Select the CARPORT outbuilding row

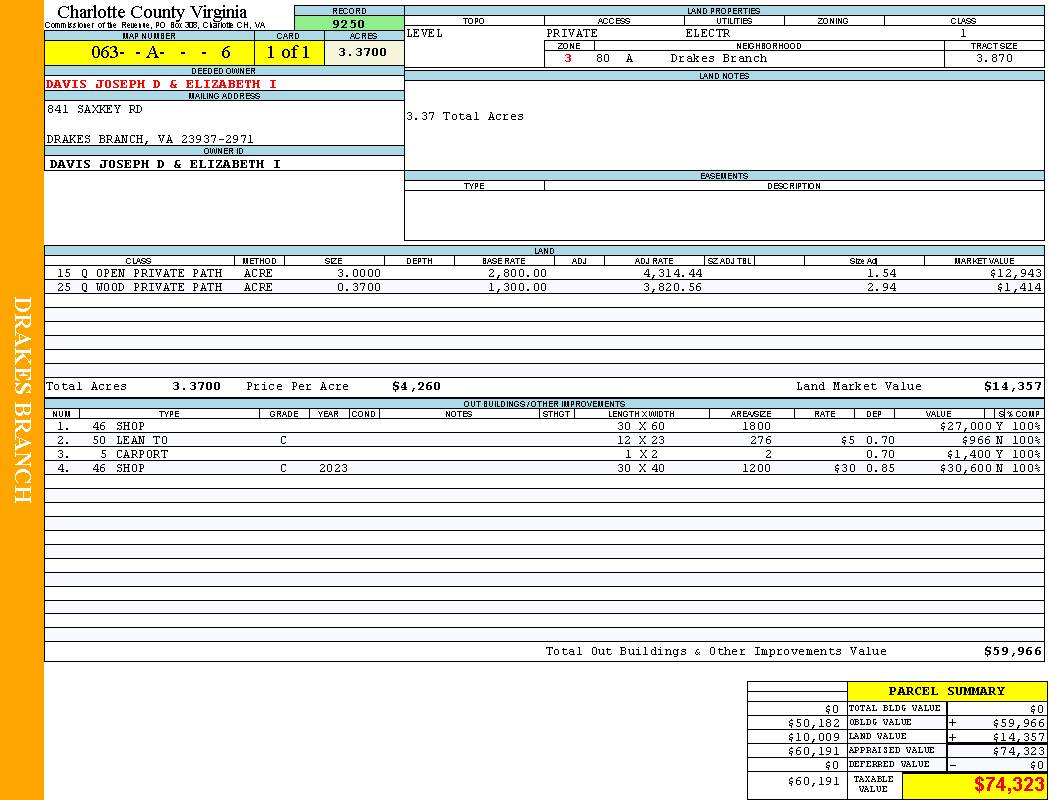142,454
